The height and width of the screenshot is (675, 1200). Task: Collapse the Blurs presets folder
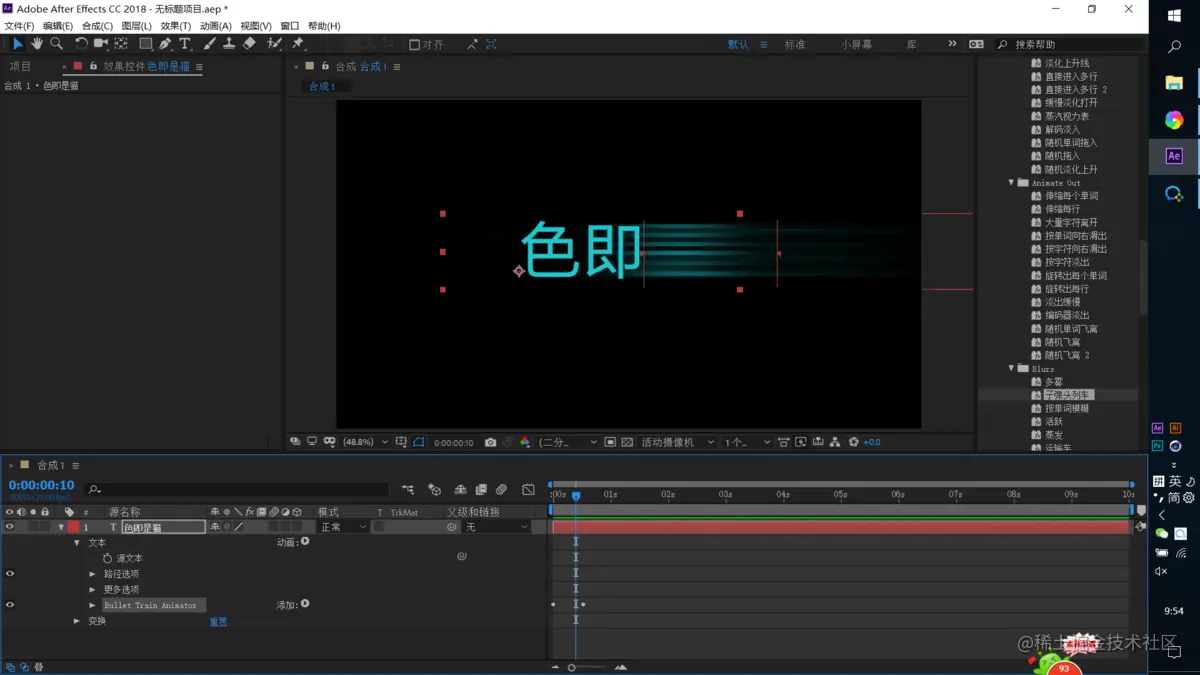pos(1011,369)
